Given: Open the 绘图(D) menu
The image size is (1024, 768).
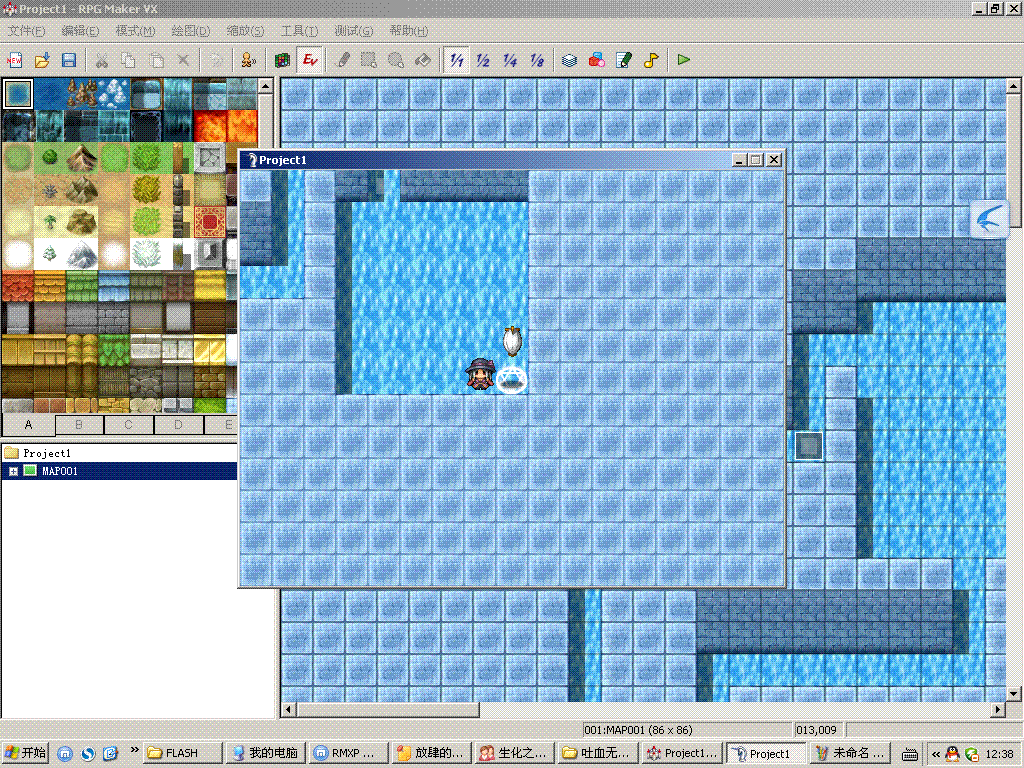Looking at the screenshot, I should point(191,31).
